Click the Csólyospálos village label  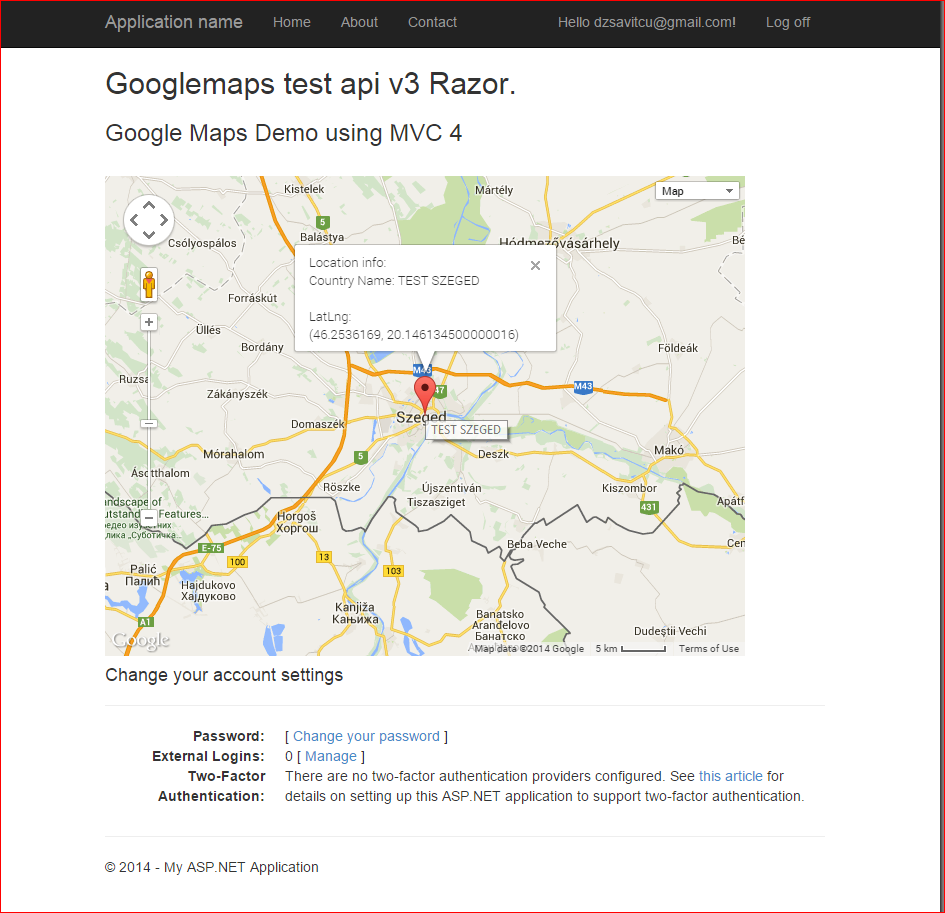click(202, 243)
